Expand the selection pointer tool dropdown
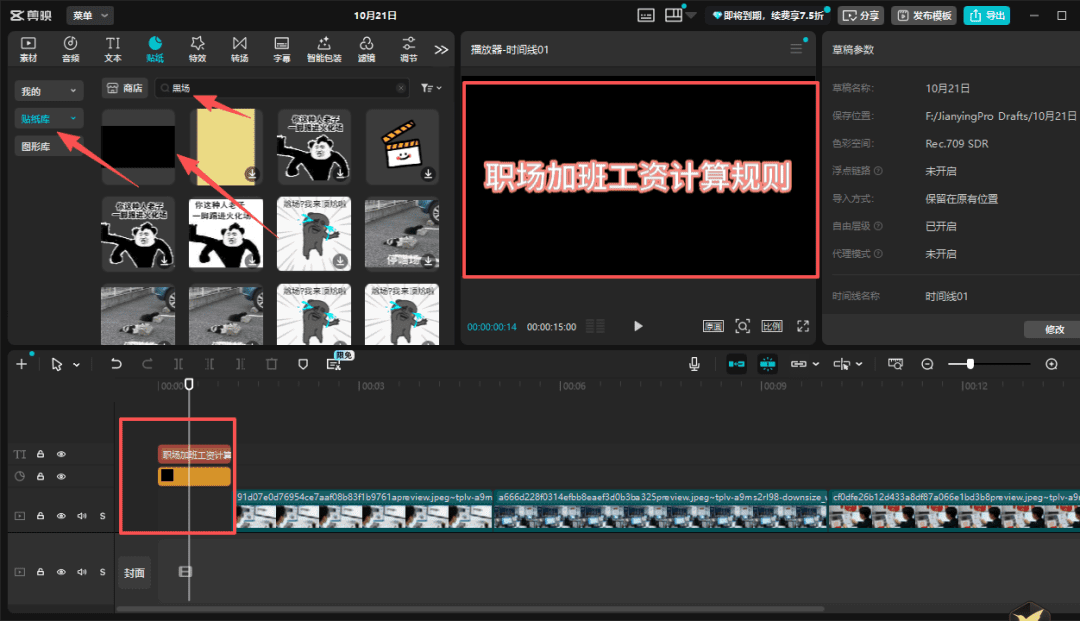 point(77,365)
